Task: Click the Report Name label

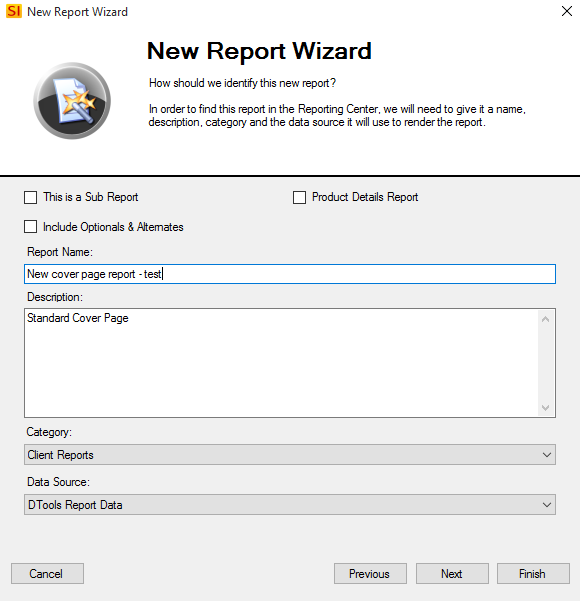Action: click(x=60, y=252)
